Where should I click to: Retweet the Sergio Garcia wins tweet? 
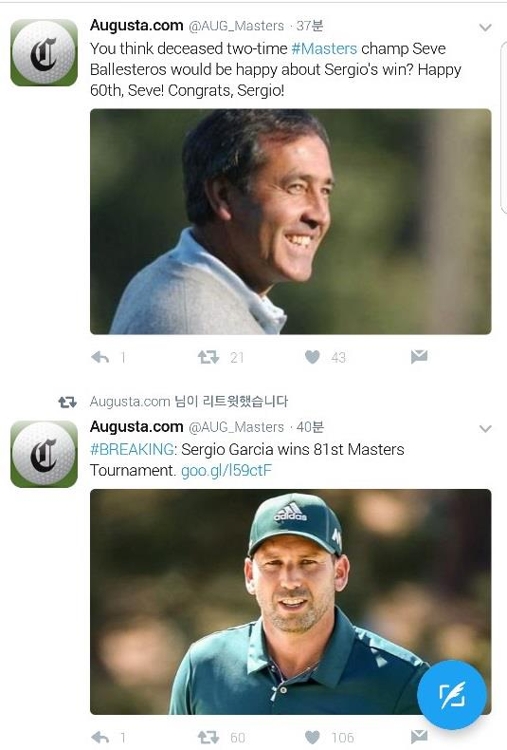(208, 737)
